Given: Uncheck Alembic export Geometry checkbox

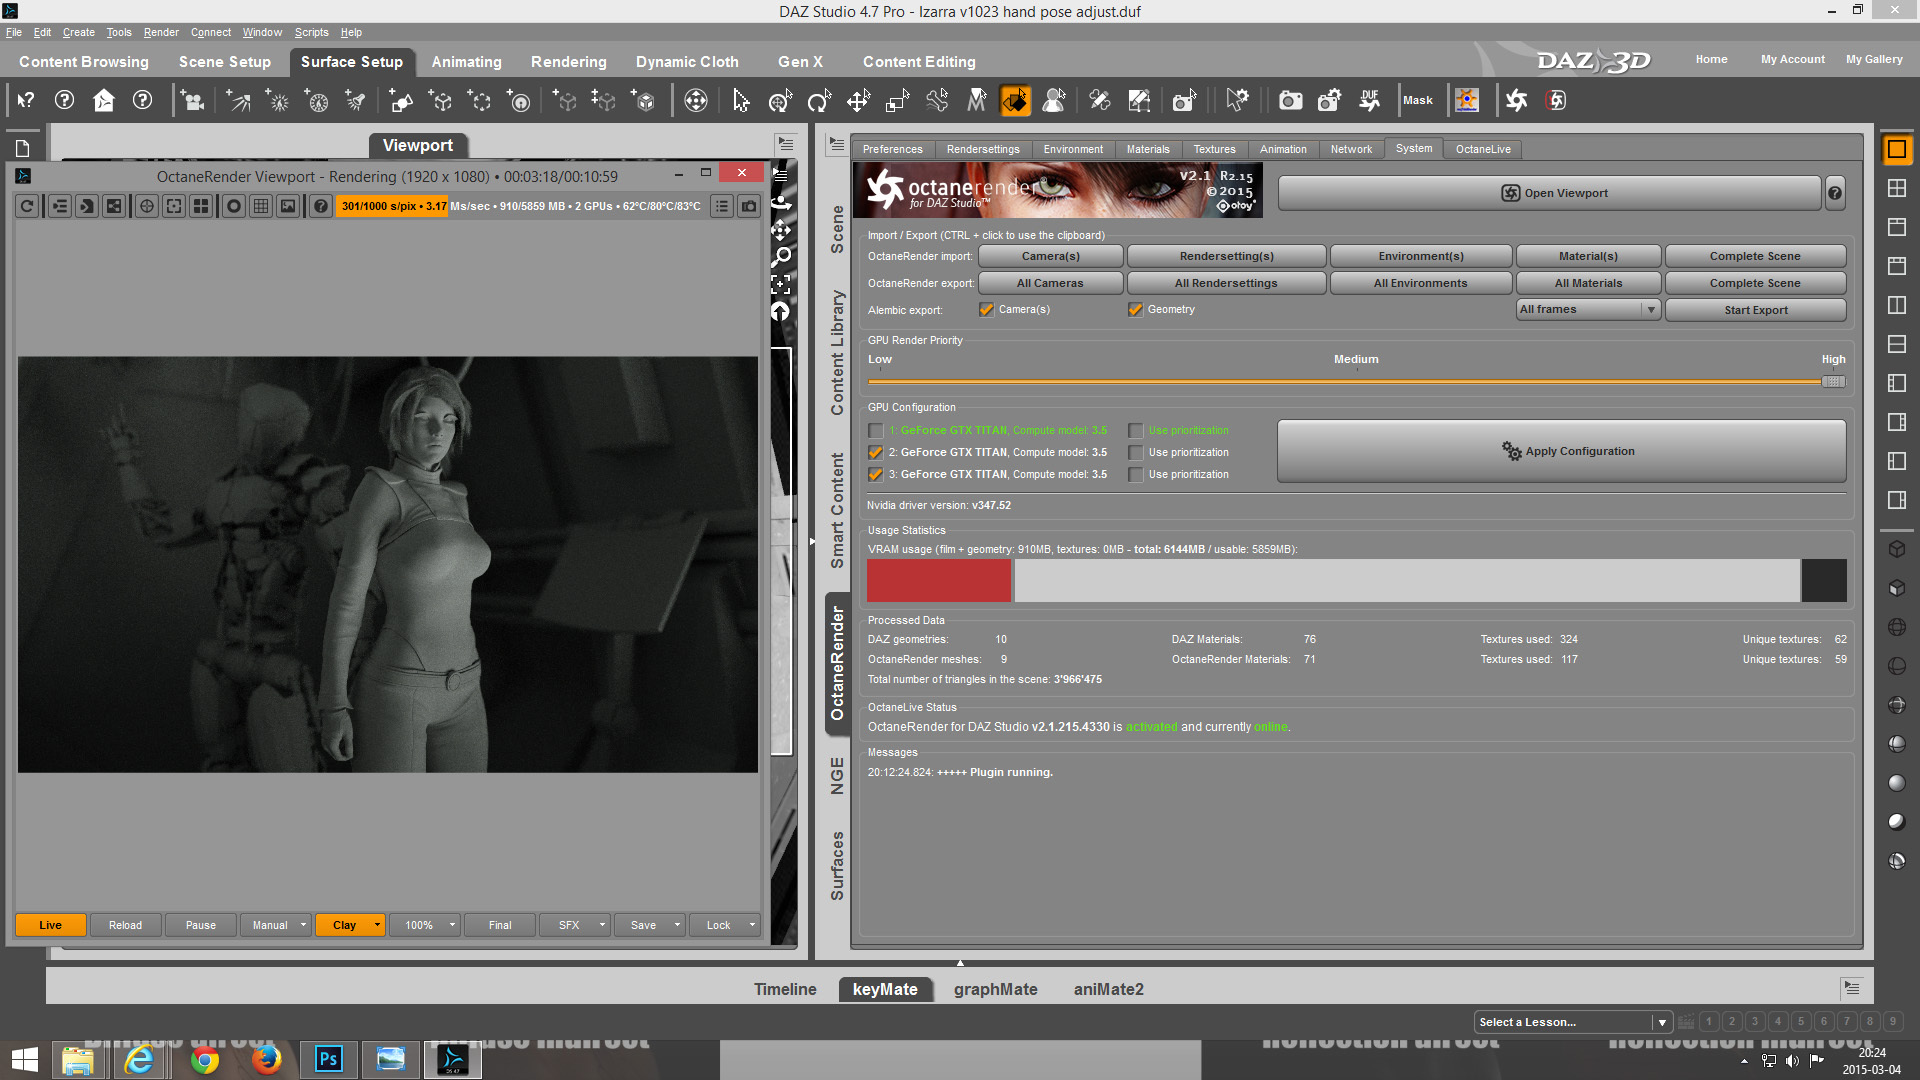Looking at the screenshot, I should [1135, 310].
